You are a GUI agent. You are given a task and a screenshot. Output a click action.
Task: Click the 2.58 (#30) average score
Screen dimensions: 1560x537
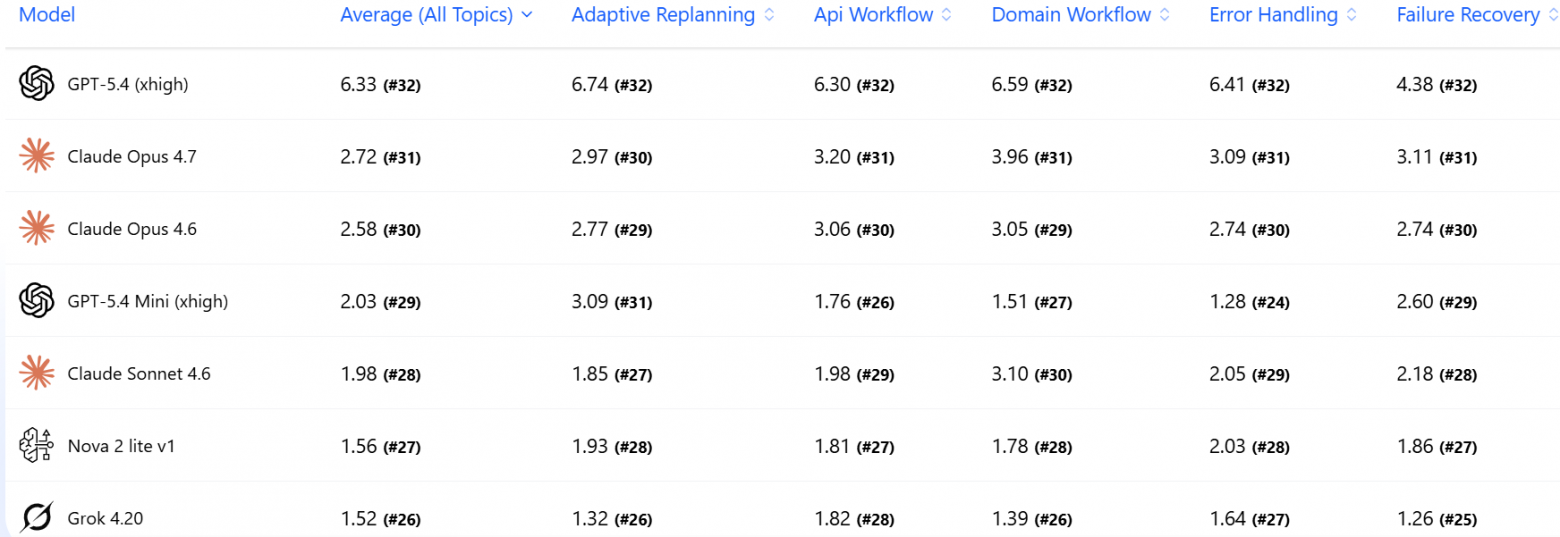[380, 229]
